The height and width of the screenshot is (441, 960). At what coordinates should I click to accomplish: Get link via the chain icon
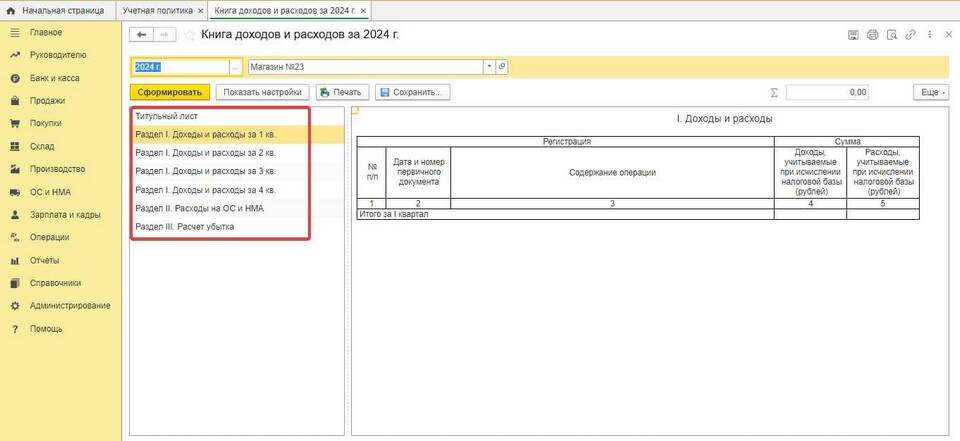tap(910, 35)
